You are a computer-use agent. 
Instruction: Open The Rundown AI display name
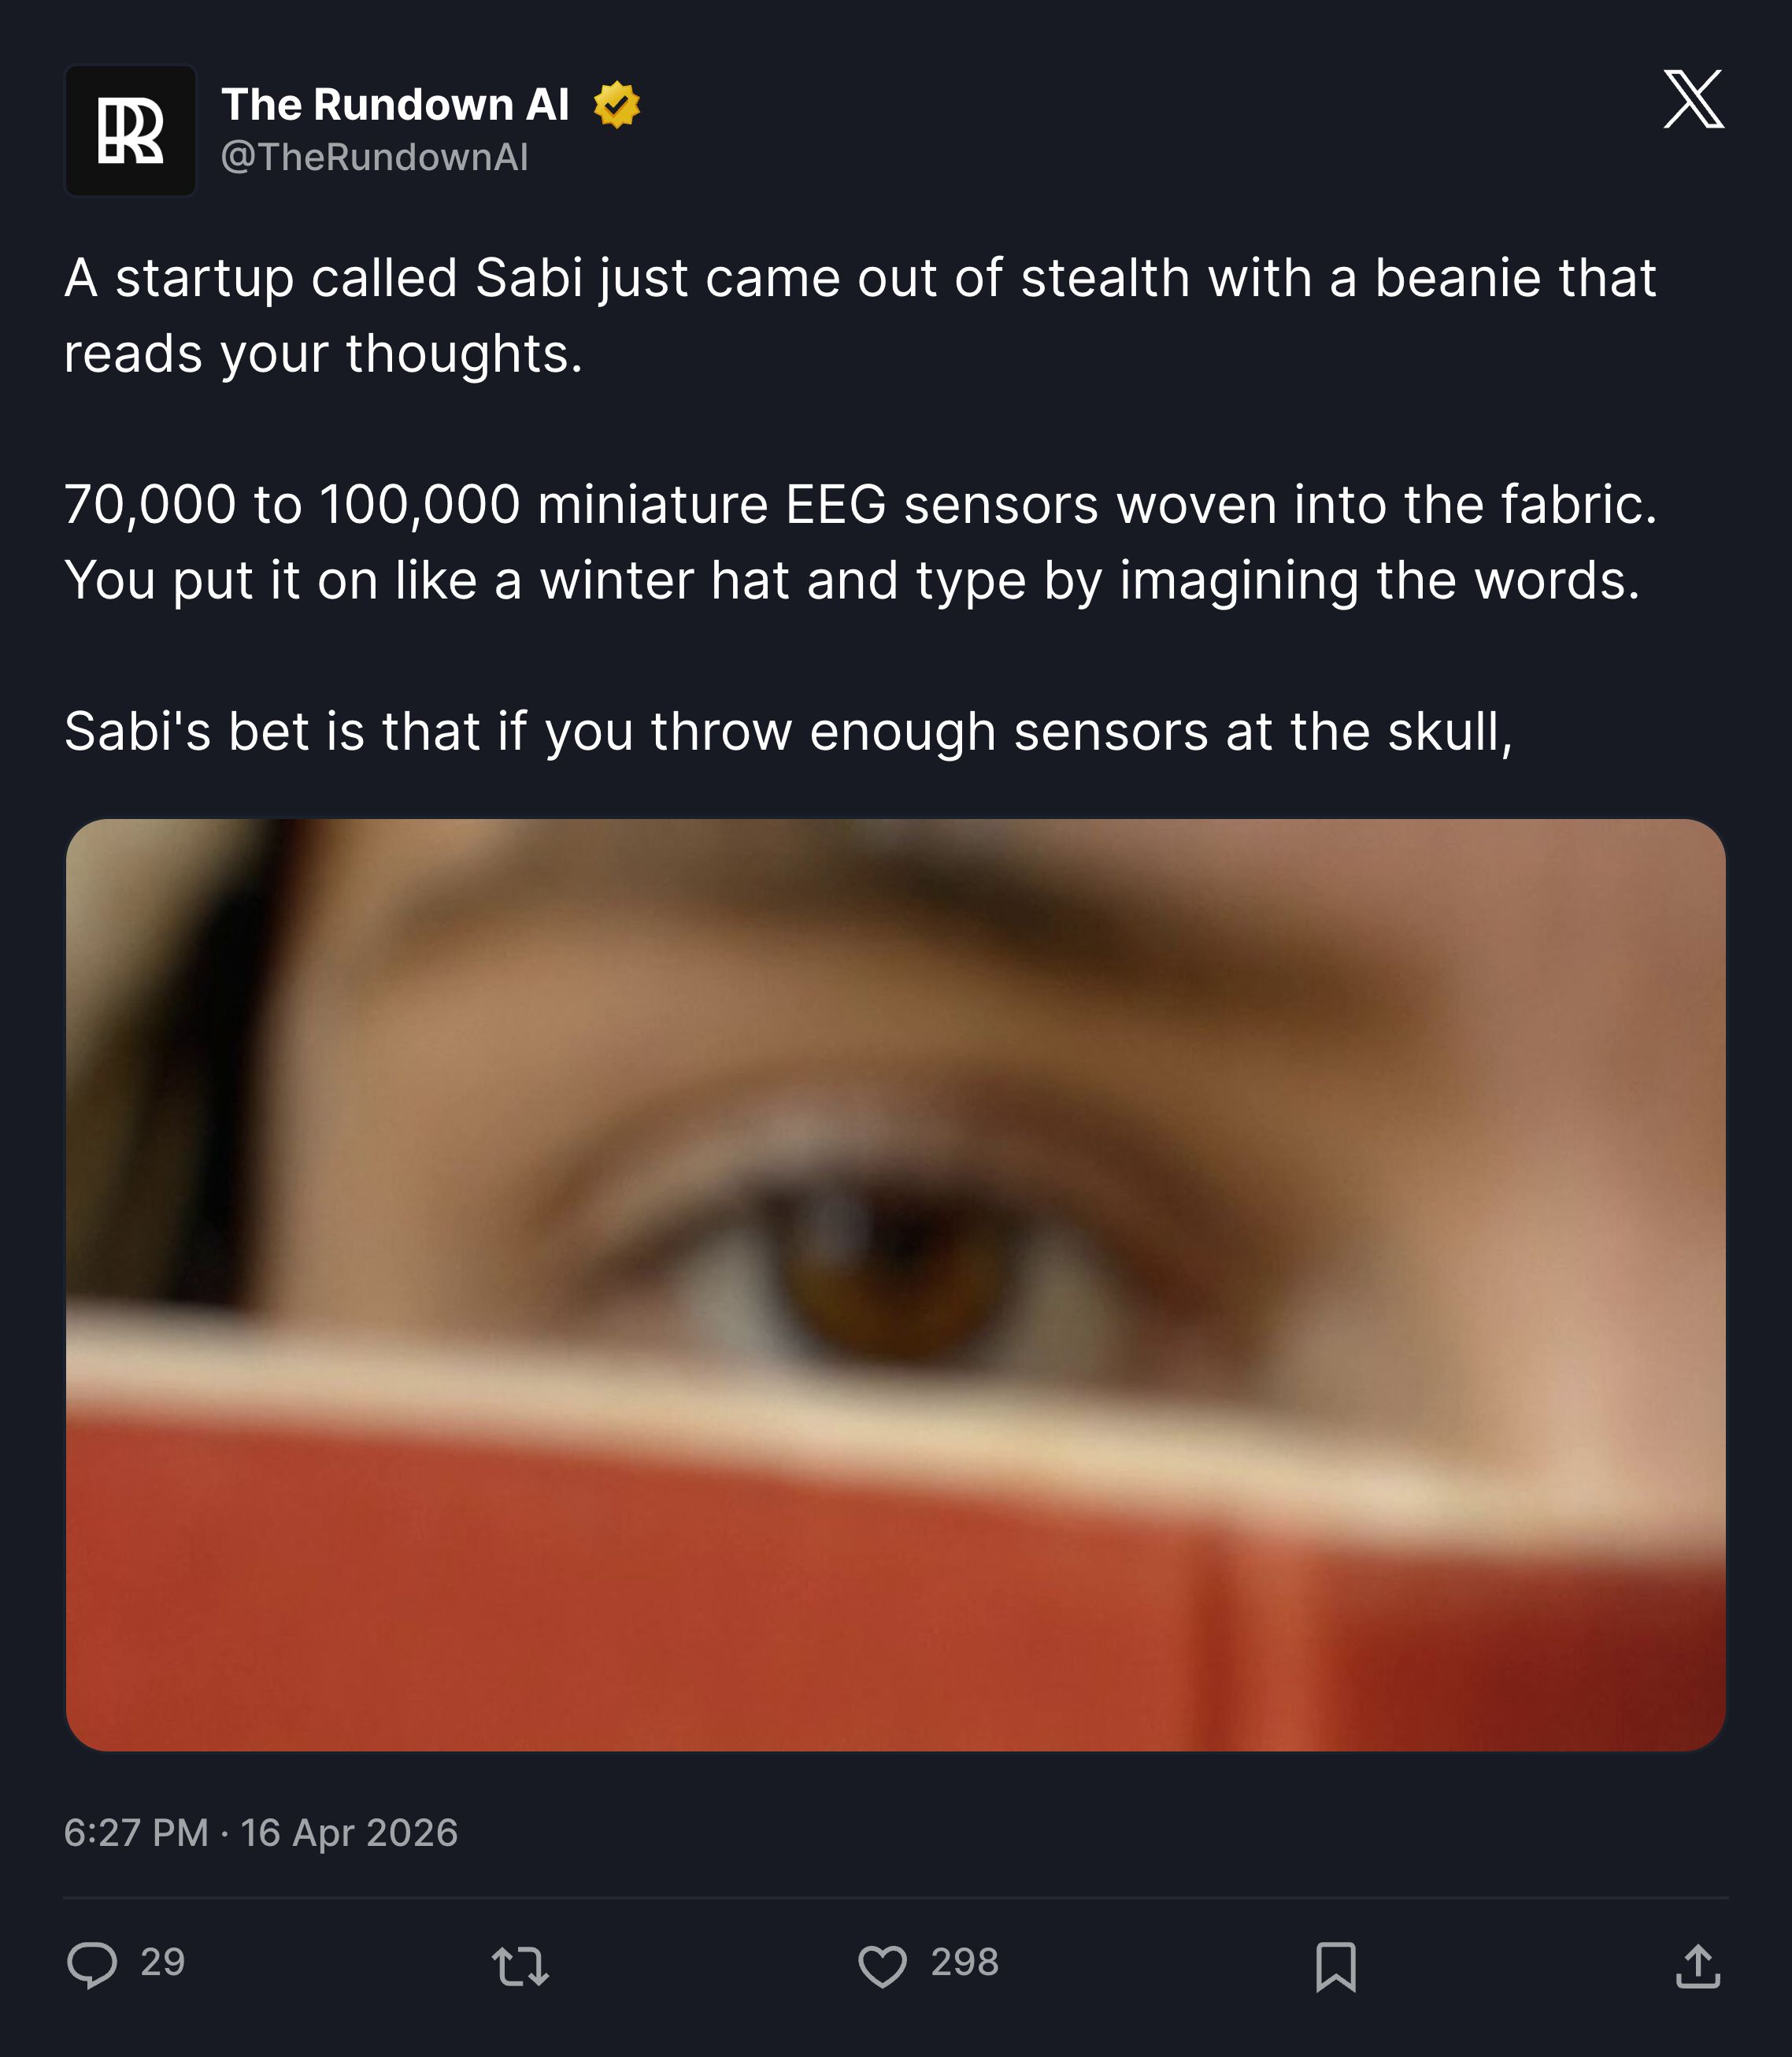[395, 105]
